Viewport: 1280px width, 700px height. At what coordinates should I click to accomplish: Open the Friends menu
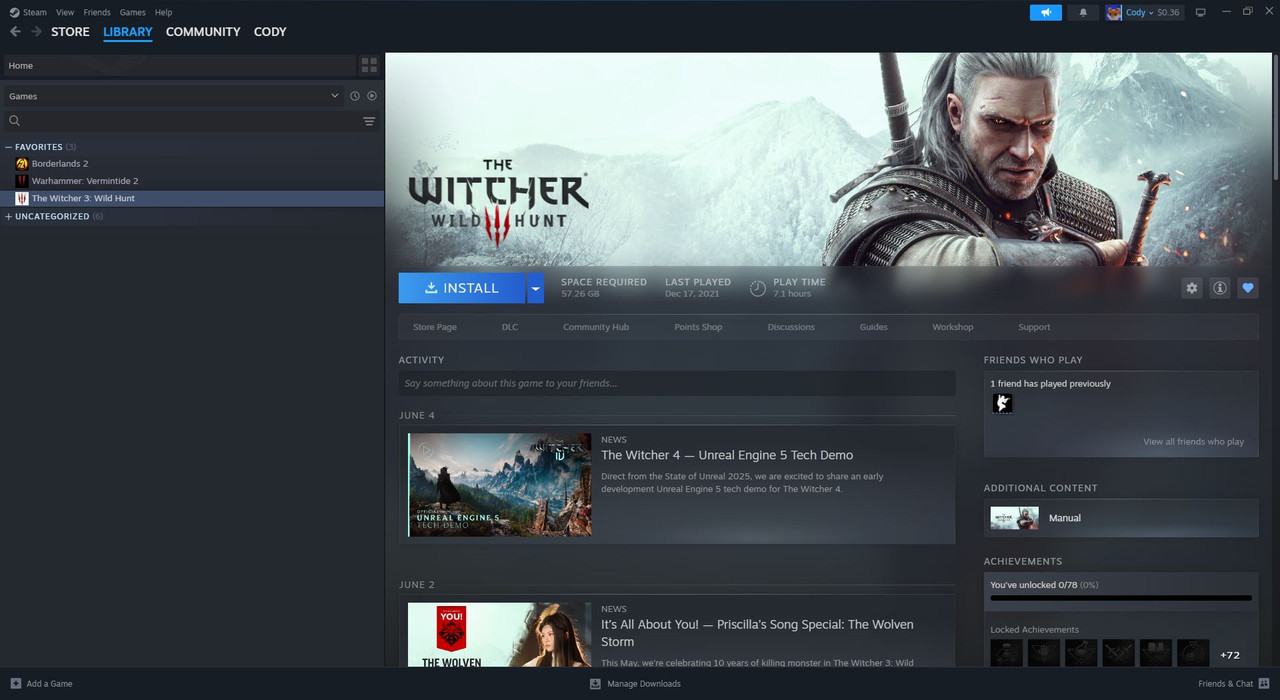[x=97, y=12]
